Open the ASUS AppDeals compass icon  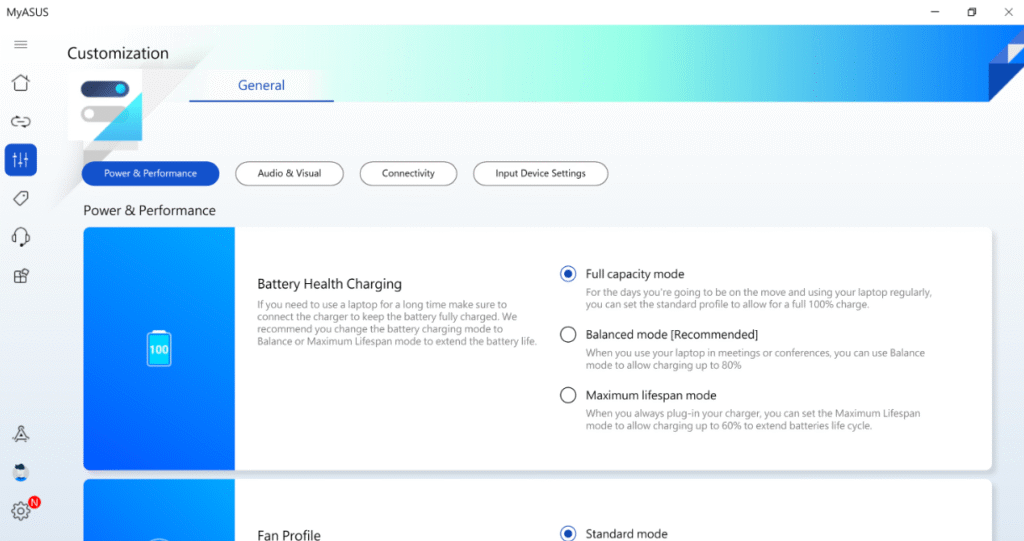point(21,434)
